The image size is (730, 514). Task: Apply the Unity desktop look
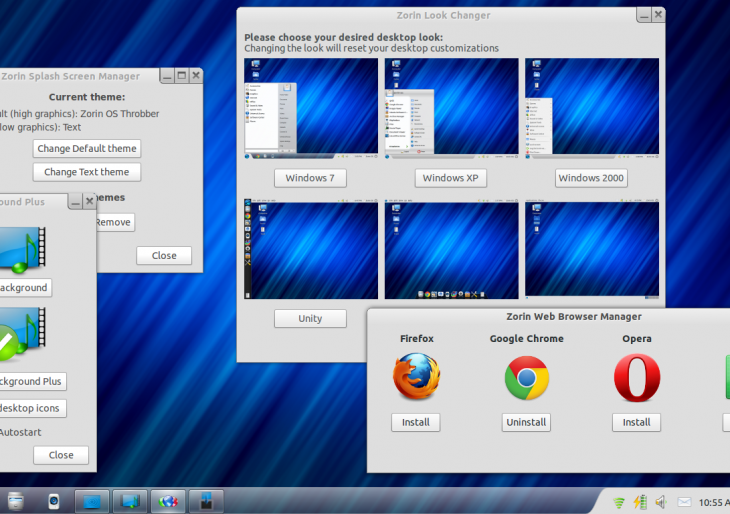coord(310,318)
